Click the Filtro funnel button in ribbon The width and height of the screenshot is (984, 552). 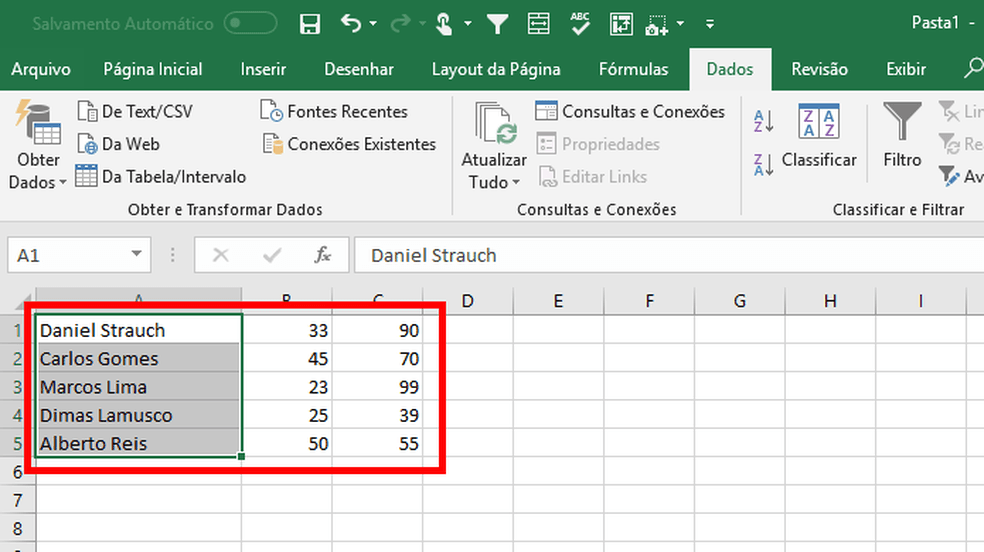[x=902, y=138]
